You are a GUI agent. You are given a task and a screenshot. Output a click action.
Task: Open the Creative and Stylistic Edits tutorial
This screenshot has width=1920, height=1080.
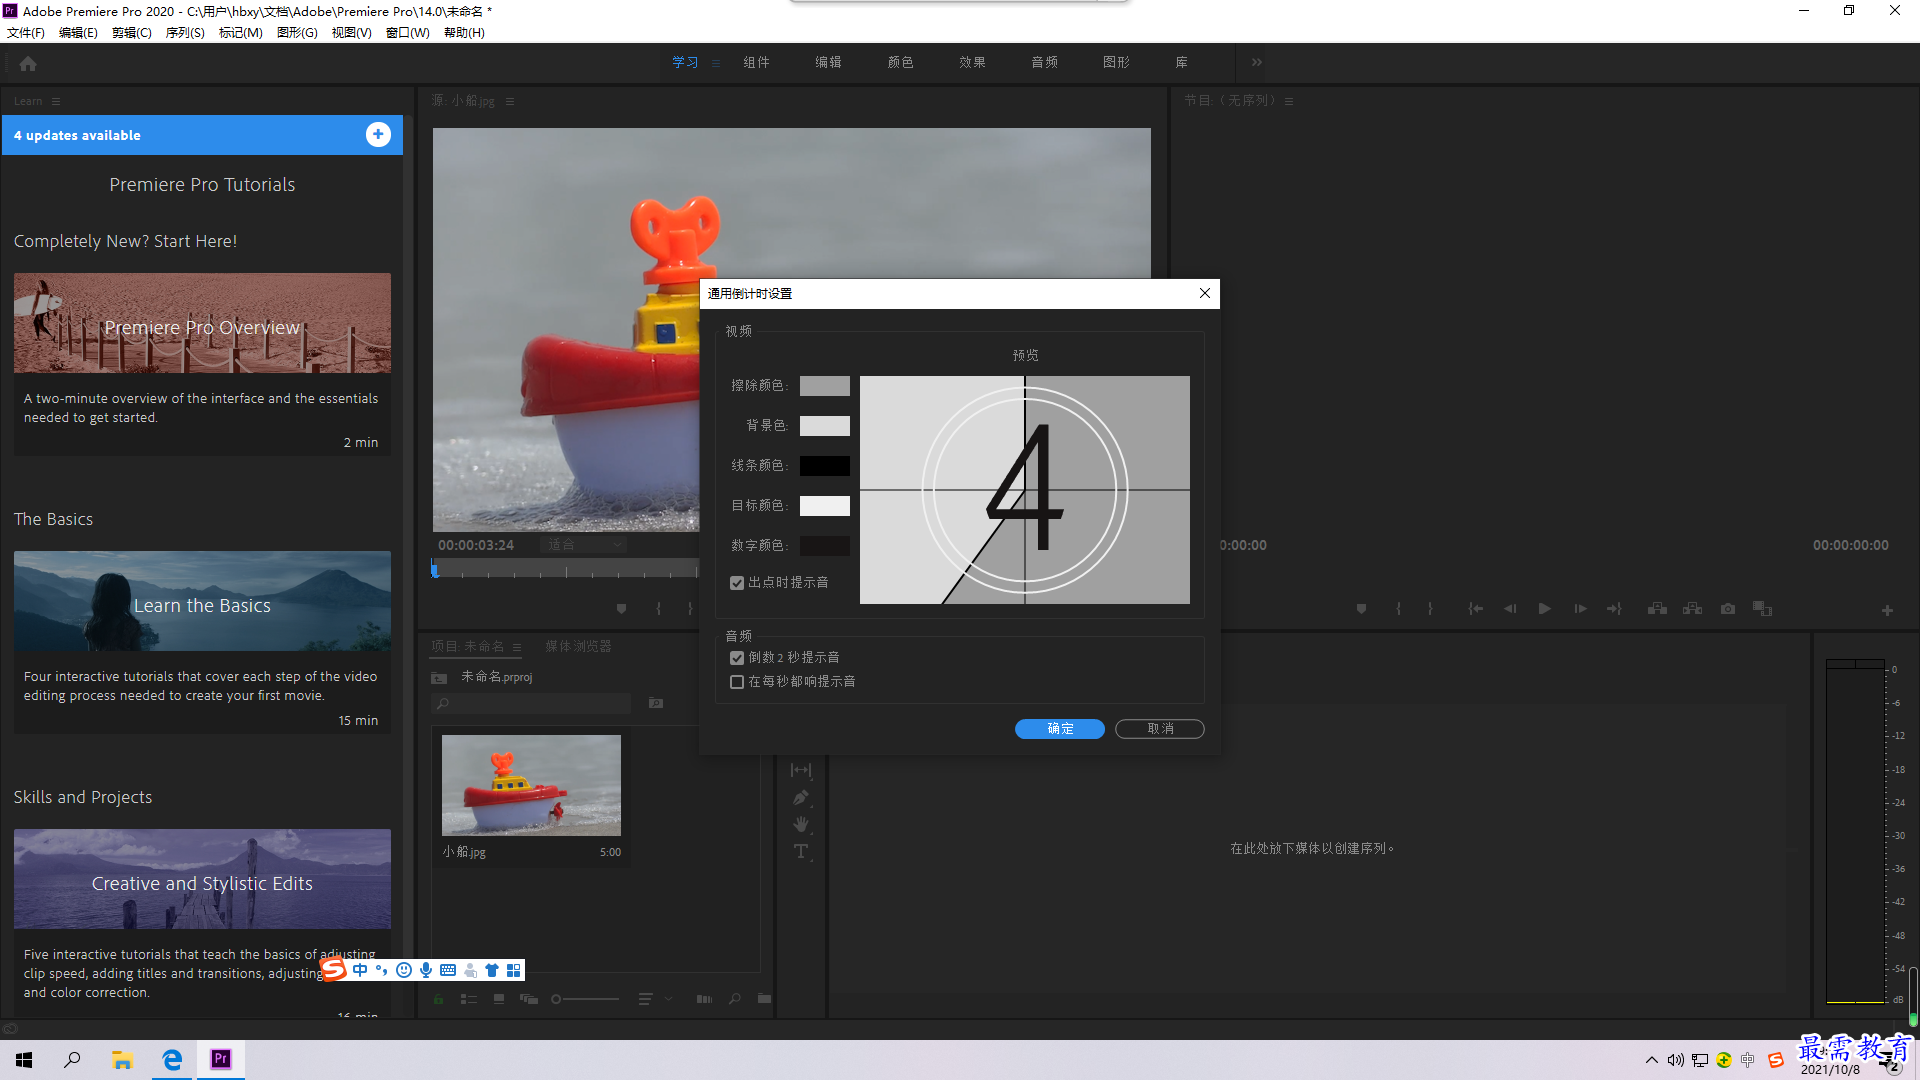(202, 879)
